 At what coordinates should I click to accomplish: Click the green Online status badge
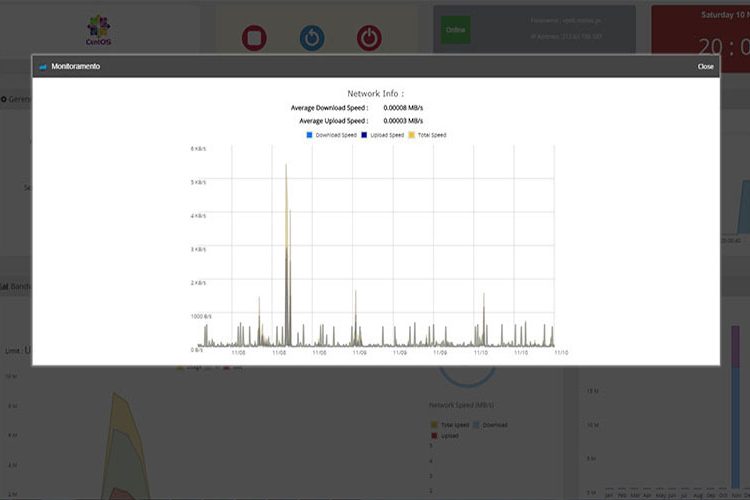455,30
